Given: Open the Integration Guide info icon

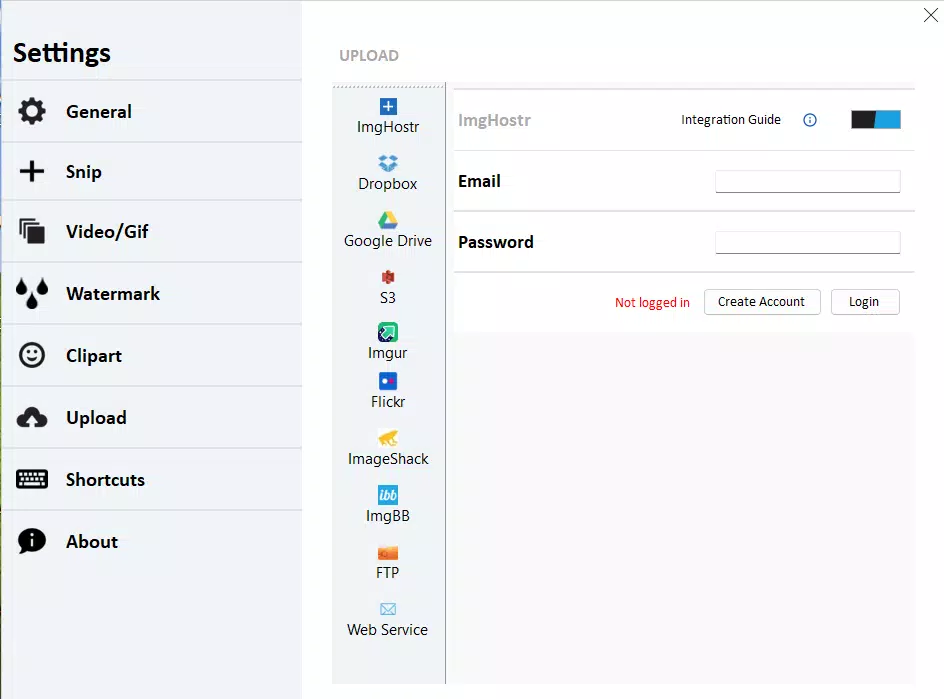Looking at the screenshot, I should 810,120.
